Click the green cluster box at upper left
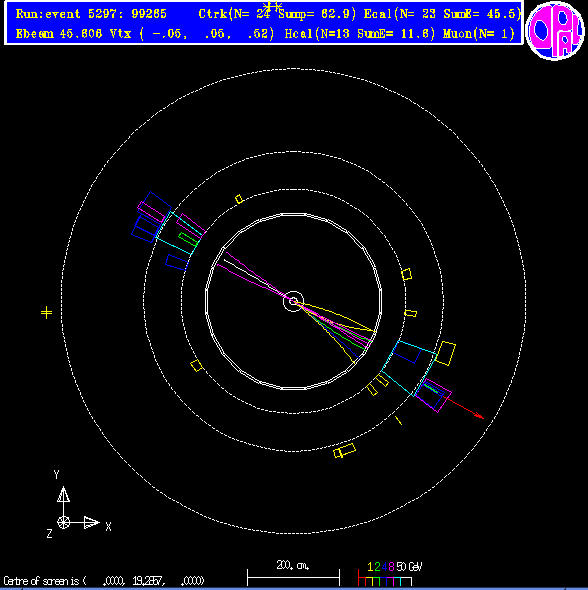Viewport: 588px width, 590px height. pyautogui.click(x=188, y=239)
